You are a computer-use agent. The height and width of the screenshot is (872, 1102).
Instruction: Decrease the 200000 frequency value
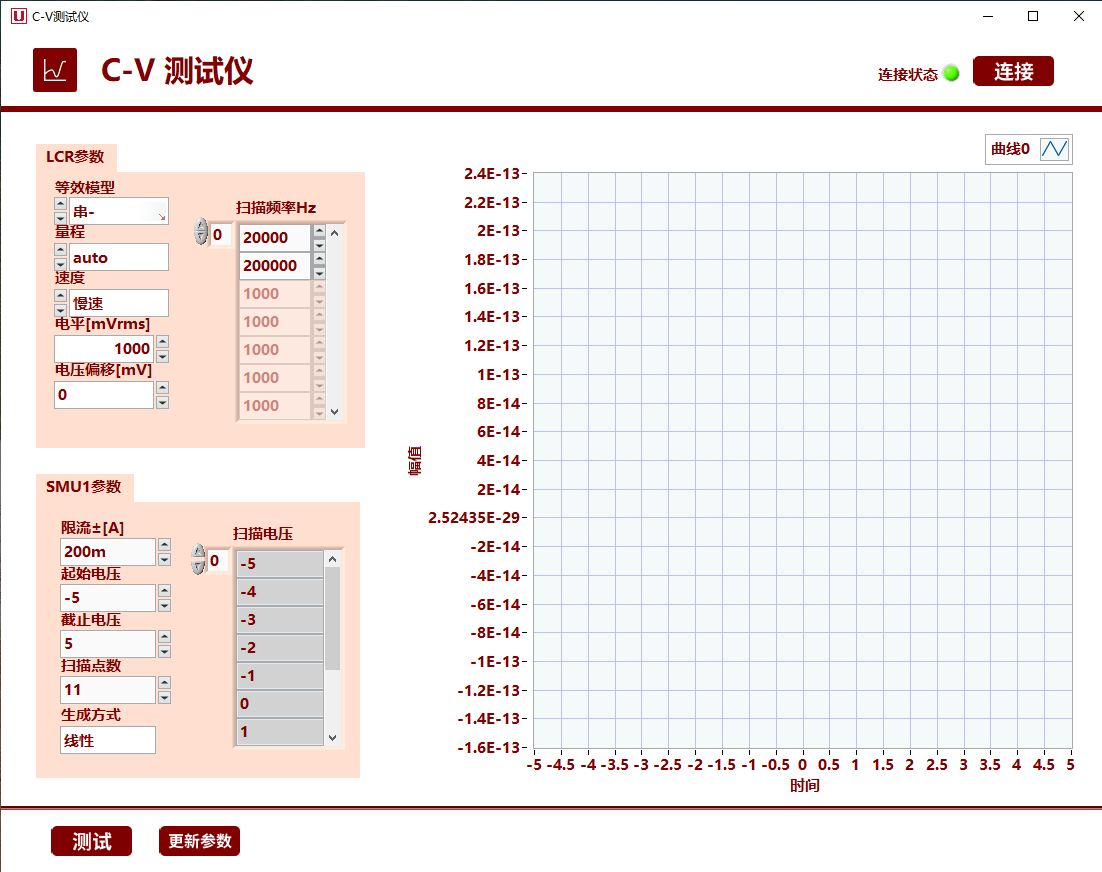319,273
